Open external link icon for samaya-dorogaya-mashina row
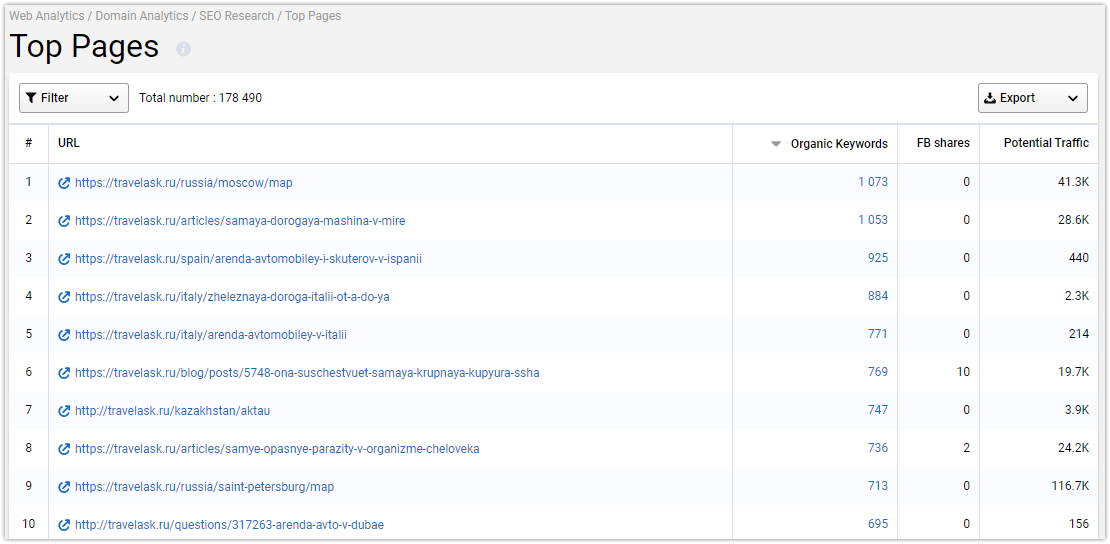 click(x=64, y=221)
